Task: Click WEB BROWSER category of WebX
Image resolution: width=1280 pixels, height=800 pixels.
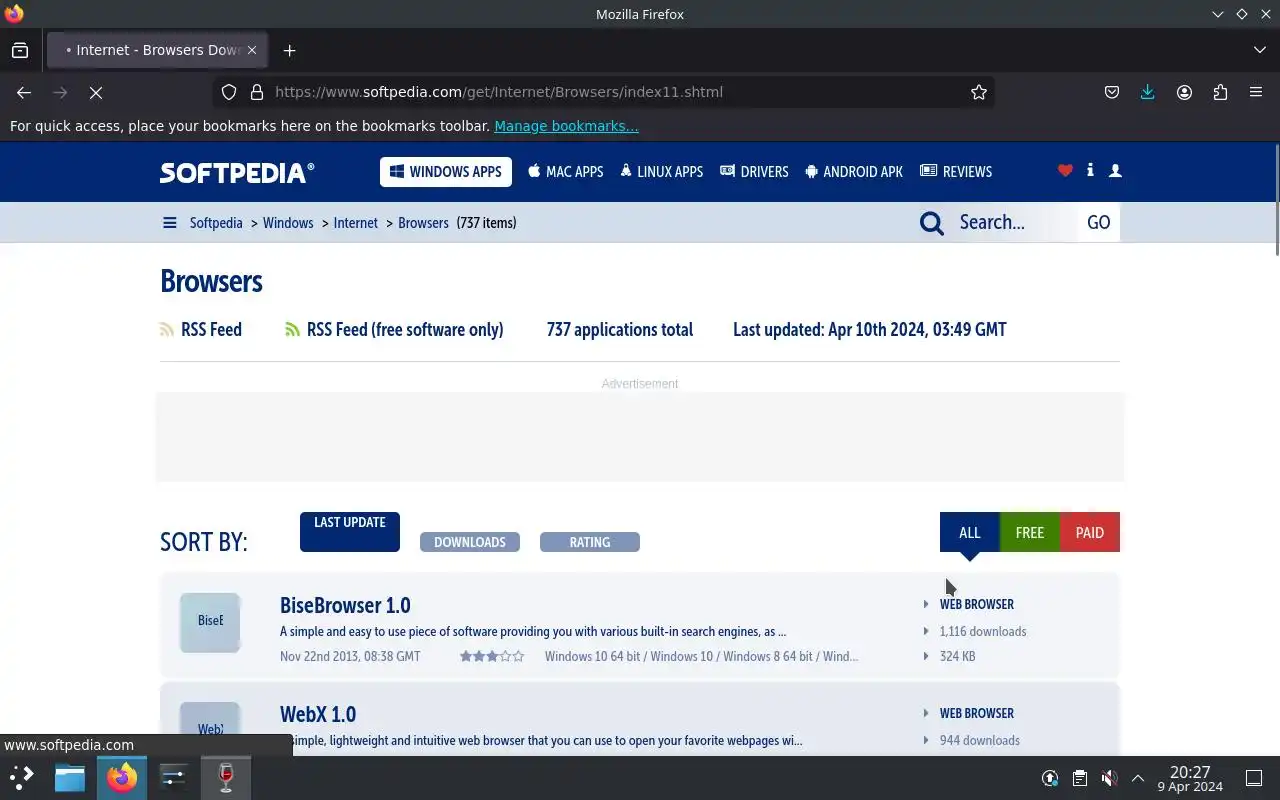Action: tap(977, 713)
